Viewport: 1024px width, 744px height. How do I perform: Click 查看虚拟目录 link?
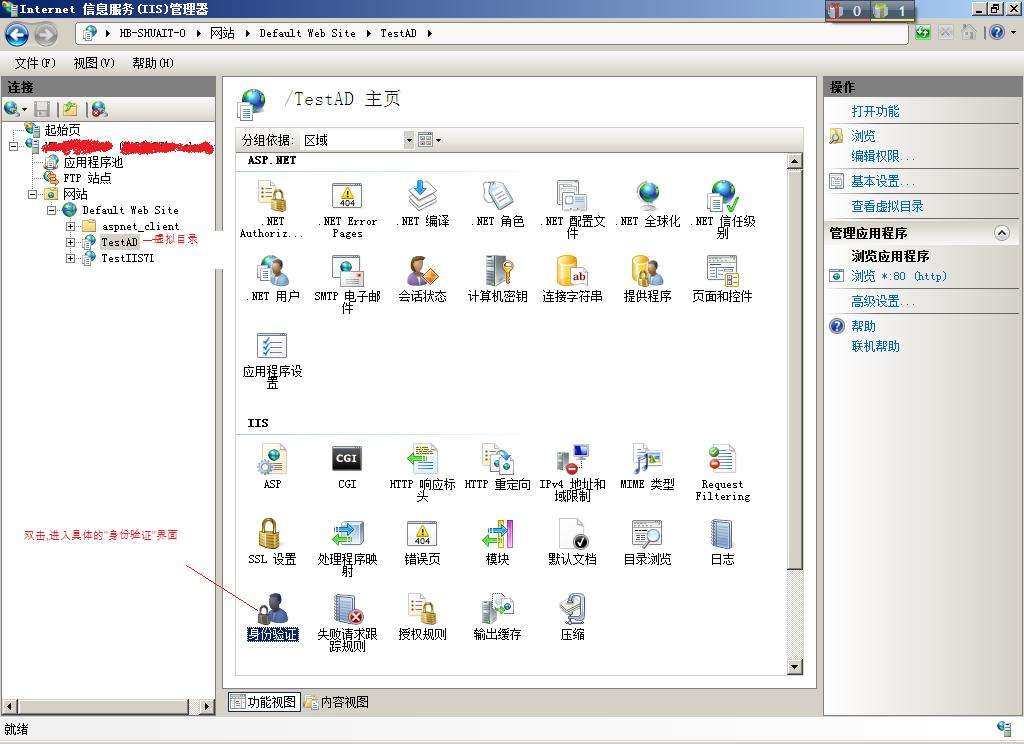click(887, 206)
